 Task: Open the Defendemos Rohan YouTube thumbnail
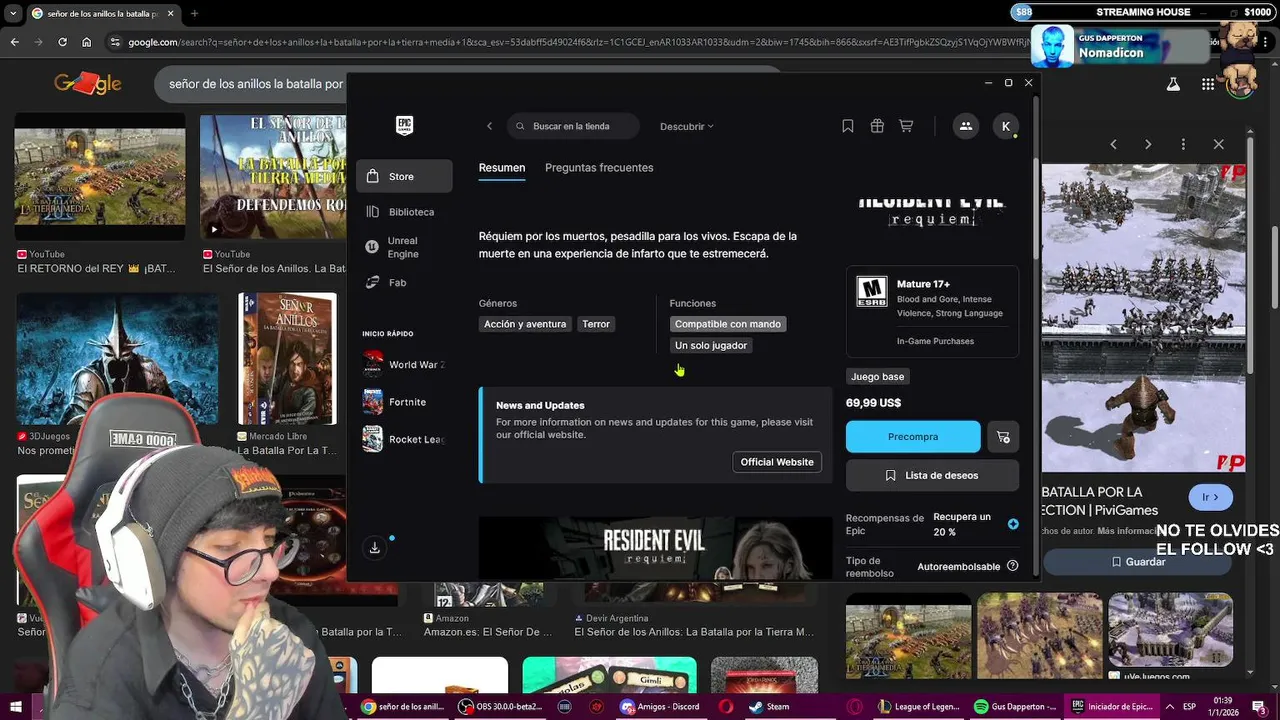coord(273,177)
